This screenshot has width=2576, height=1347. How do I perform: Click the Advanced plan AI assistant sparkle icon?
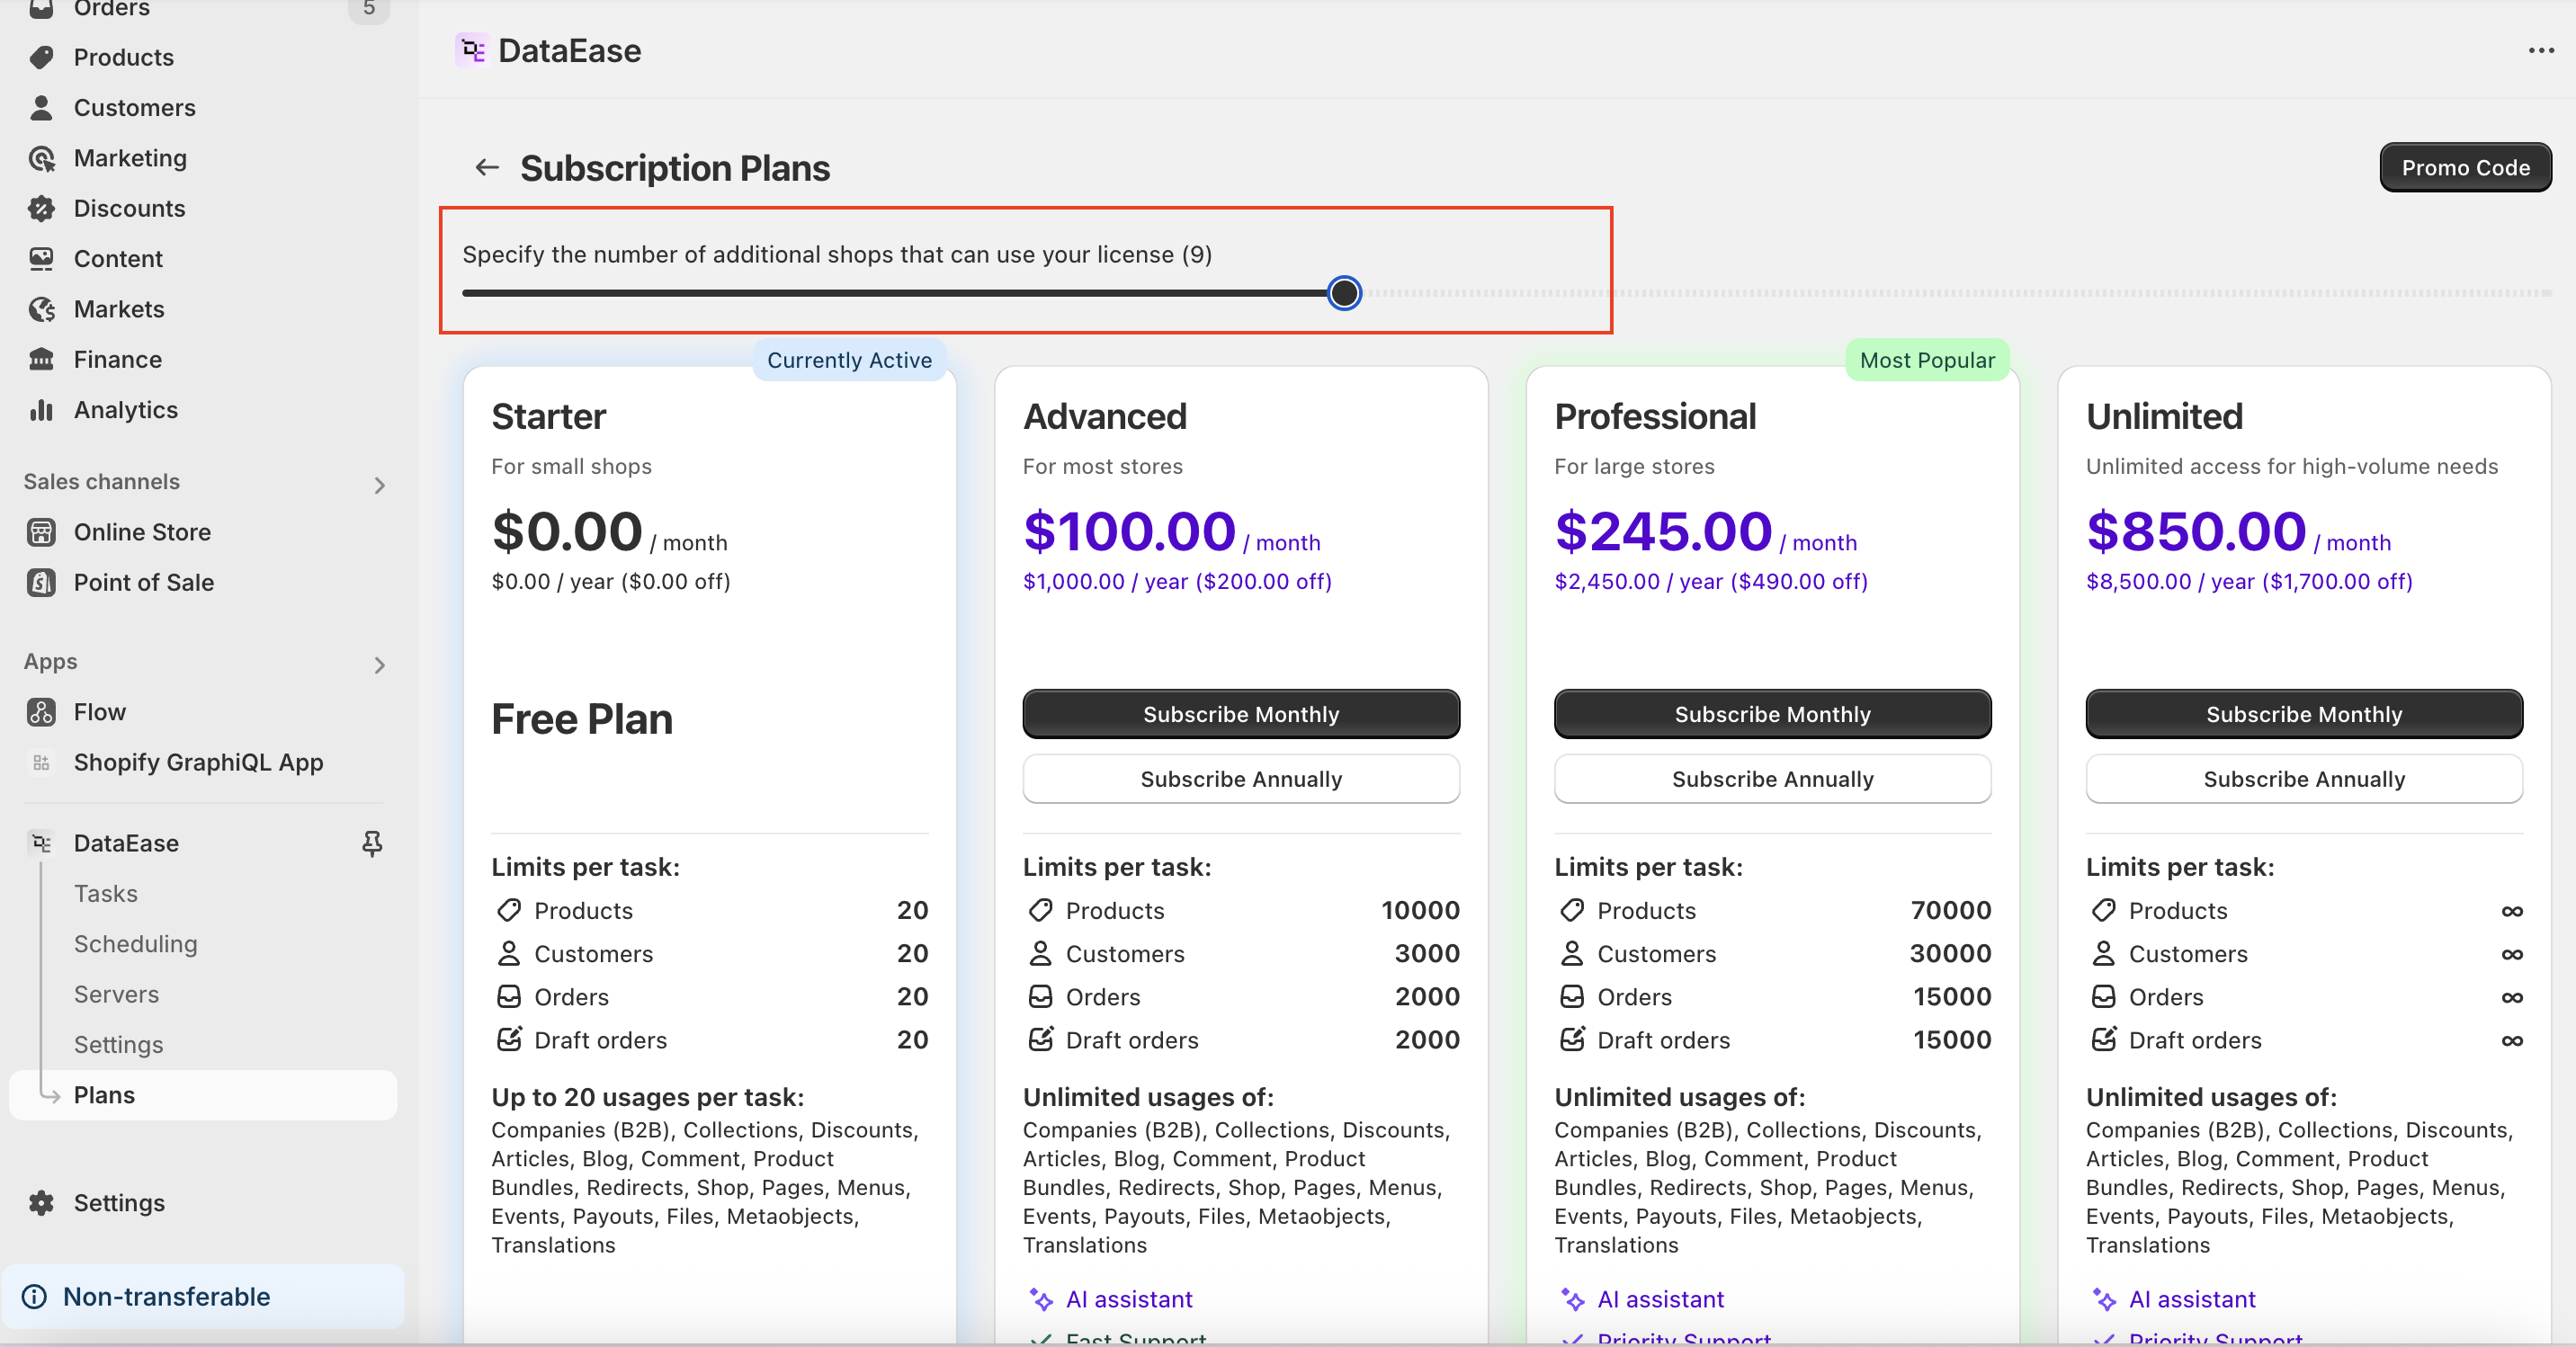1041,1299
